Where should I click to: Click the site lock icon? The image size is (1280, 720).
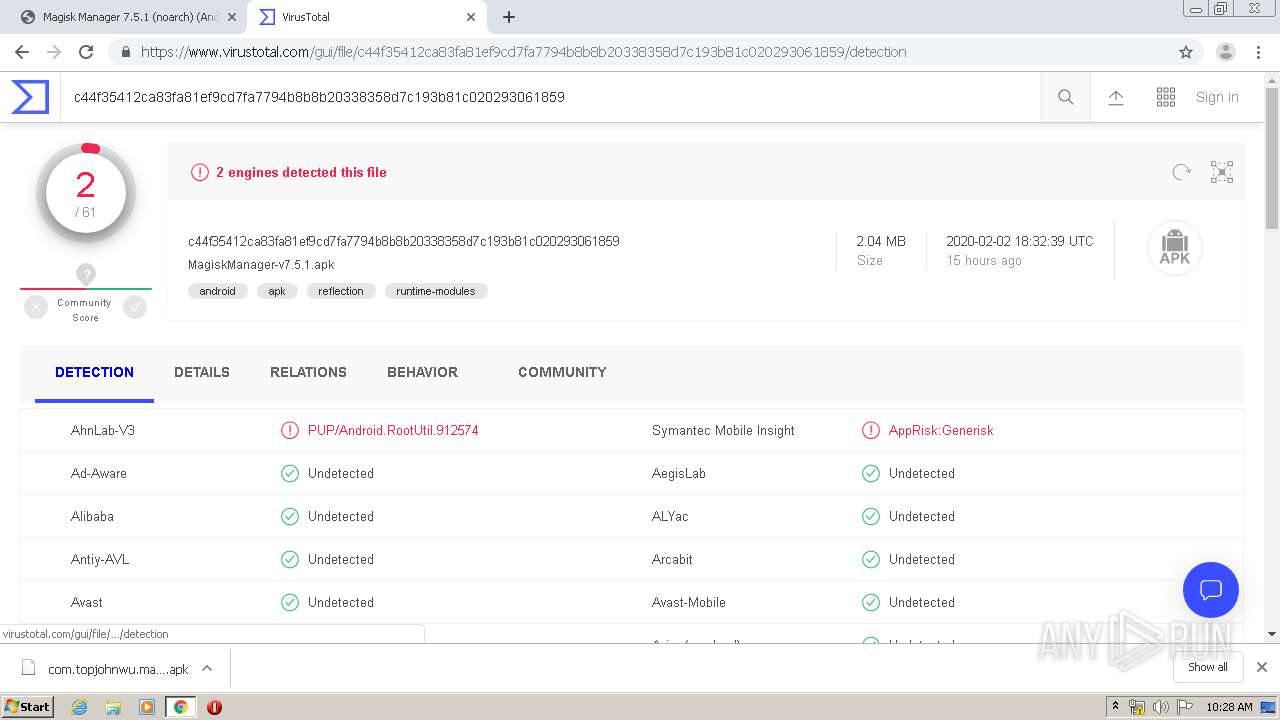(126, 52)
